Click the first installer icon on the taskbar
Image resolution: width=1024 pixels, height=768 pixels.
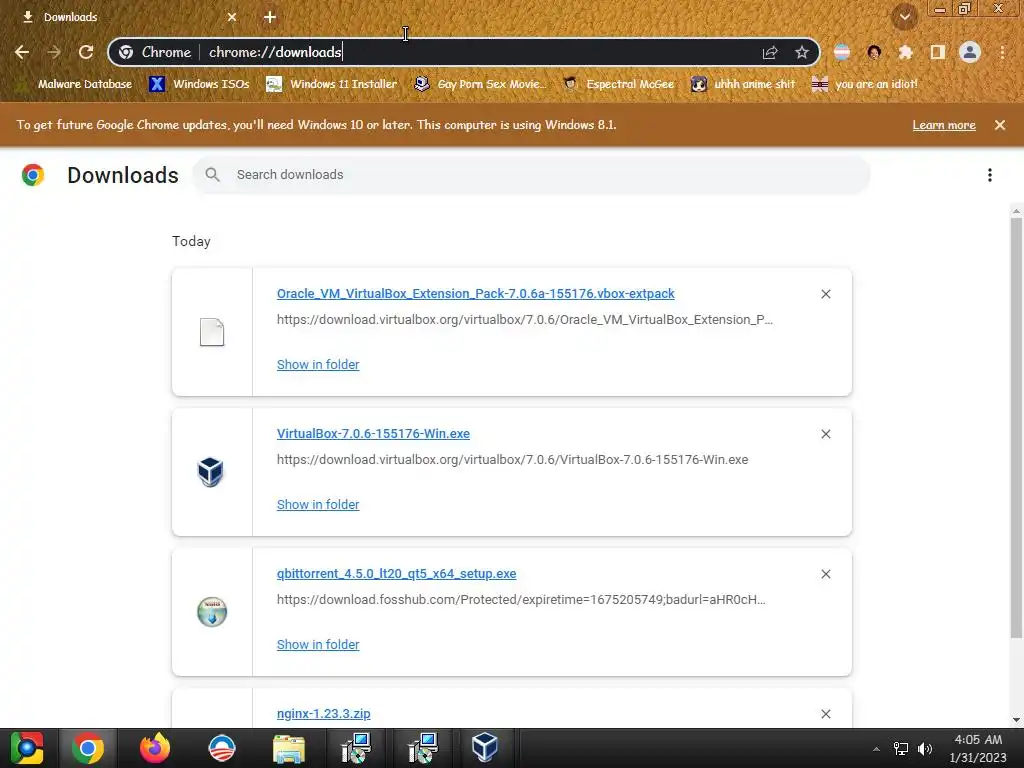(x=357, y=748)
